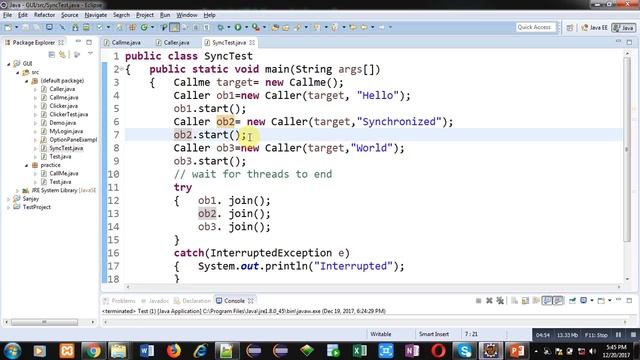Click the Quick Access search field
Screen dimensions: 640x360
(x=536, y=27)
